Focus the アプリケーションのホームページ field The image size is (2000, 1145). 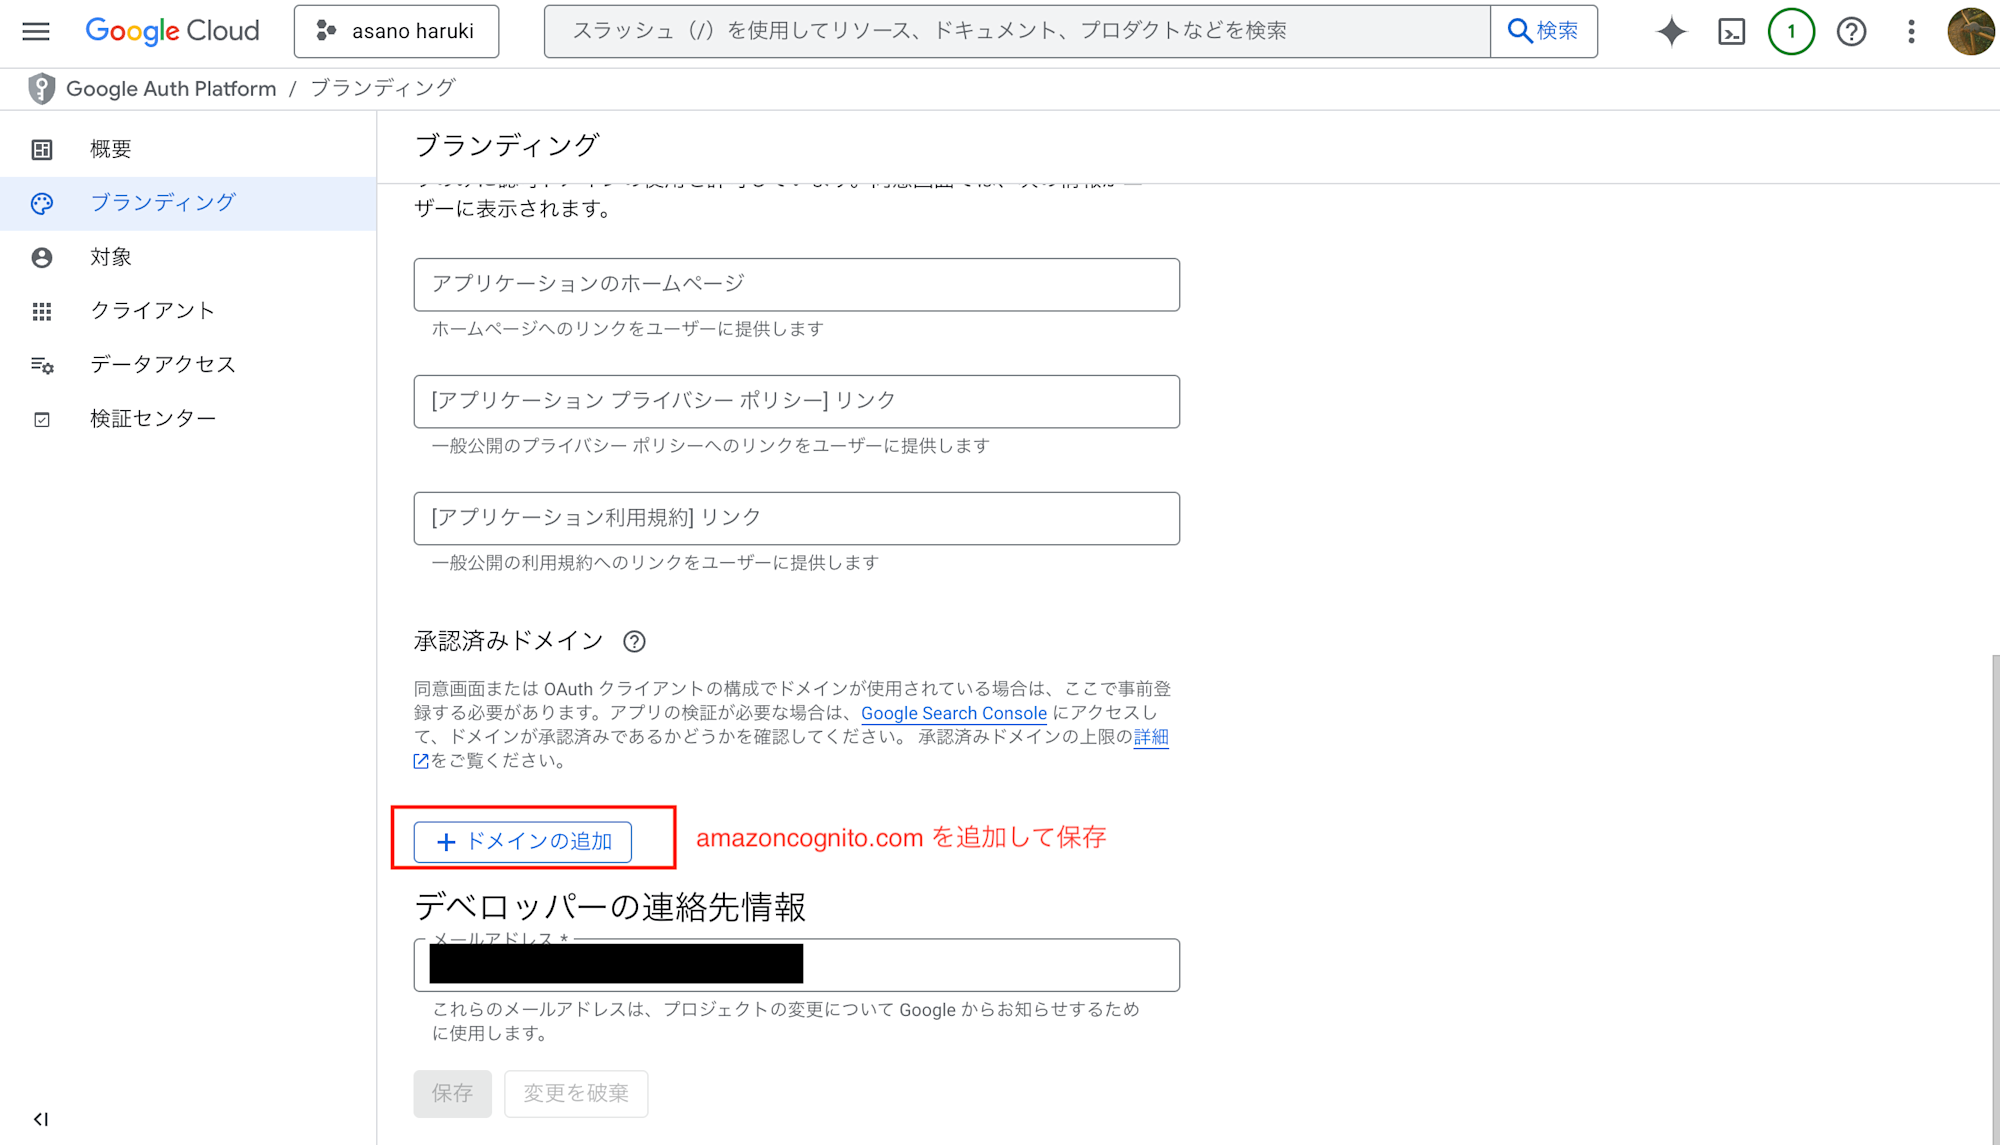796,285
